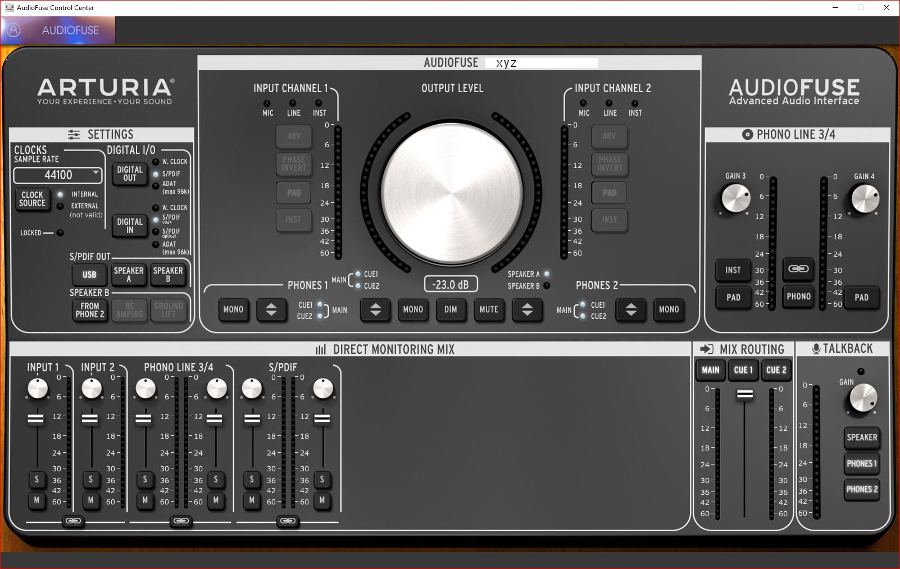
Task: Click the Direct Monitoring Mix bars icon
Action: (x=320, y=349)
